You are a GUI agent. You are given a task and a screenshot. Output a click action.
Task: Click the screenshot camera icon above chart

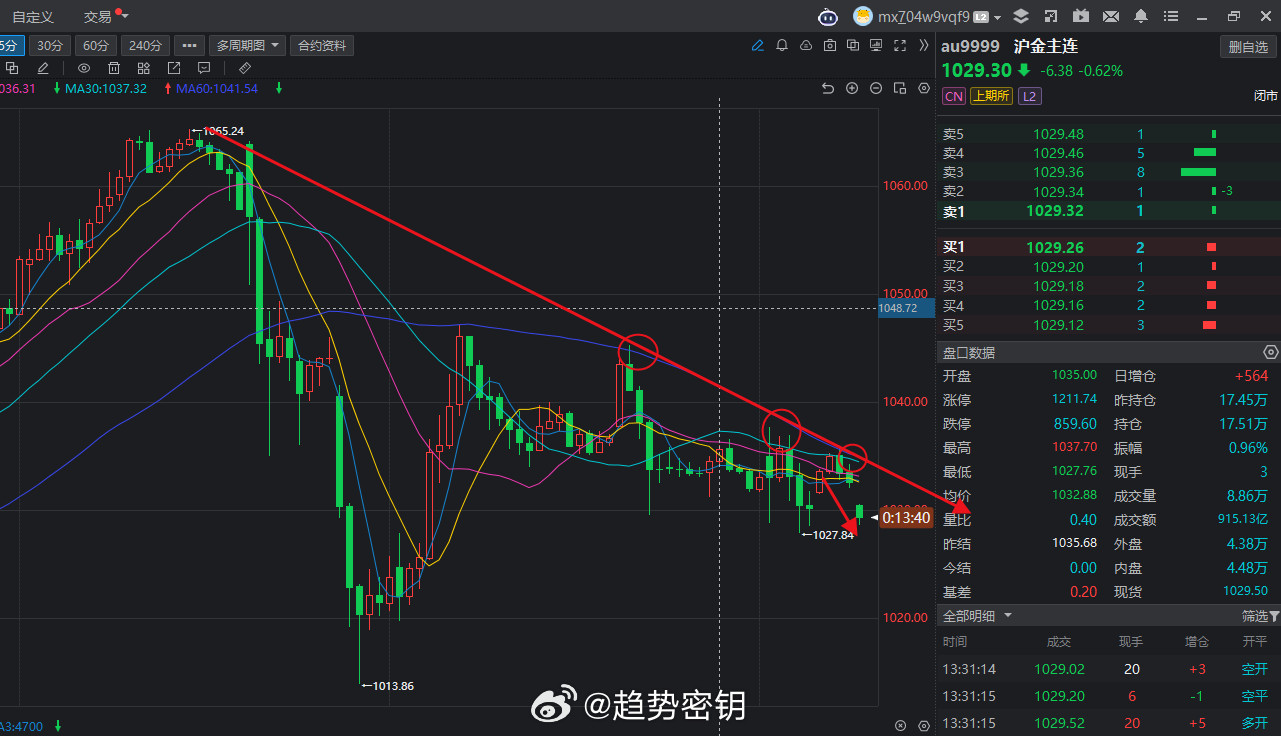pos(830,45)
